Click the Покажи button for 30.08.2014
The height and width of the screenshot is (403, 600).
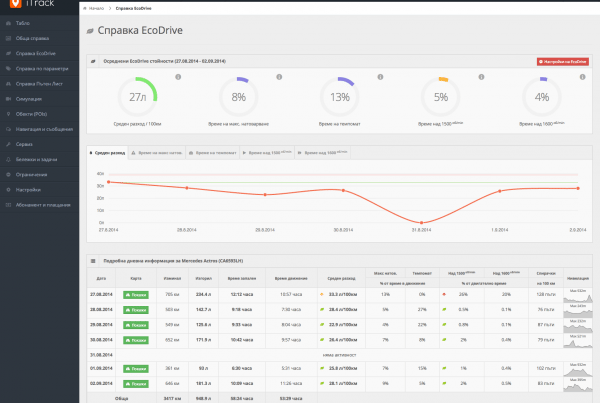136,340
